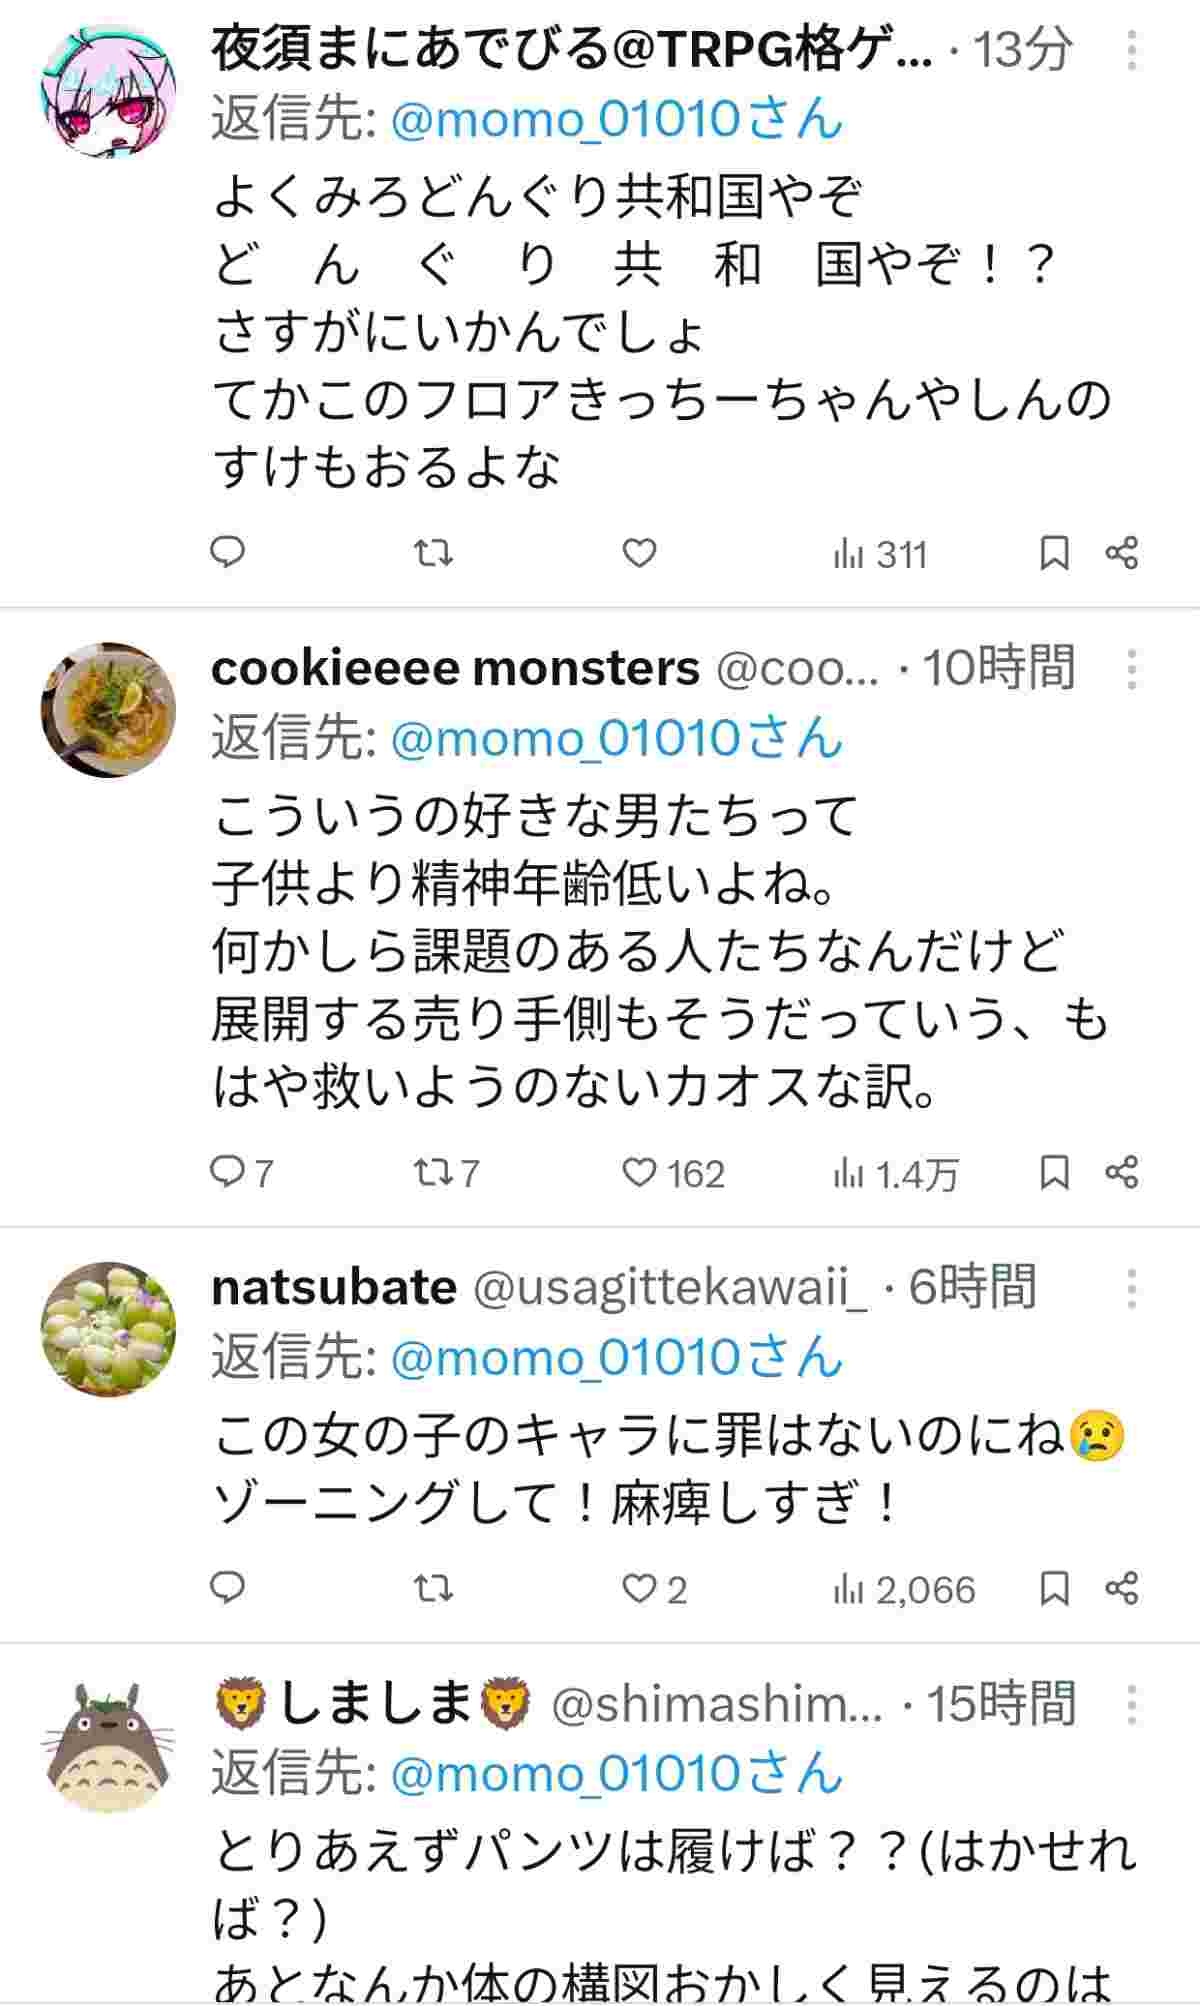The height and width of the screenshot is (2006, 1200).
Task: Like the どんぐり共和国 tweet
Action: (x=639, y=552)
